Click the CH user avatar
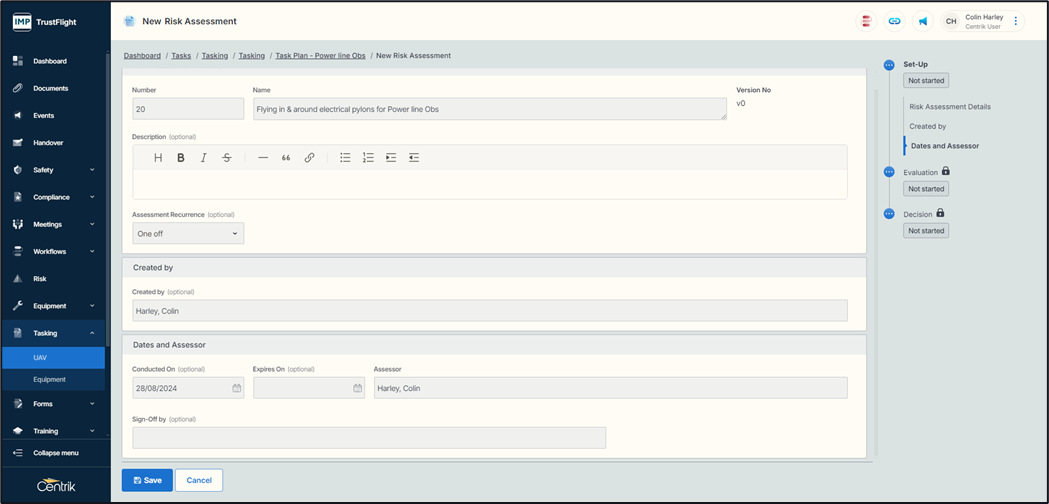1049x504 pixels. (x=951, y=21)
